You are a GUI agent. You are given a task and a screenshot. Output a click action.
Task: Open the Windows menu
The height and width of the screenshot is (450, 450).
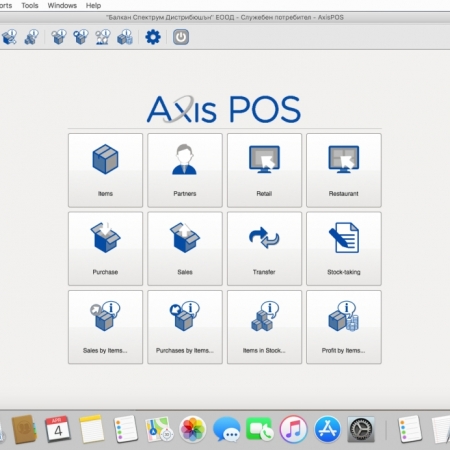pyautogui.click(x=62, y=5)
